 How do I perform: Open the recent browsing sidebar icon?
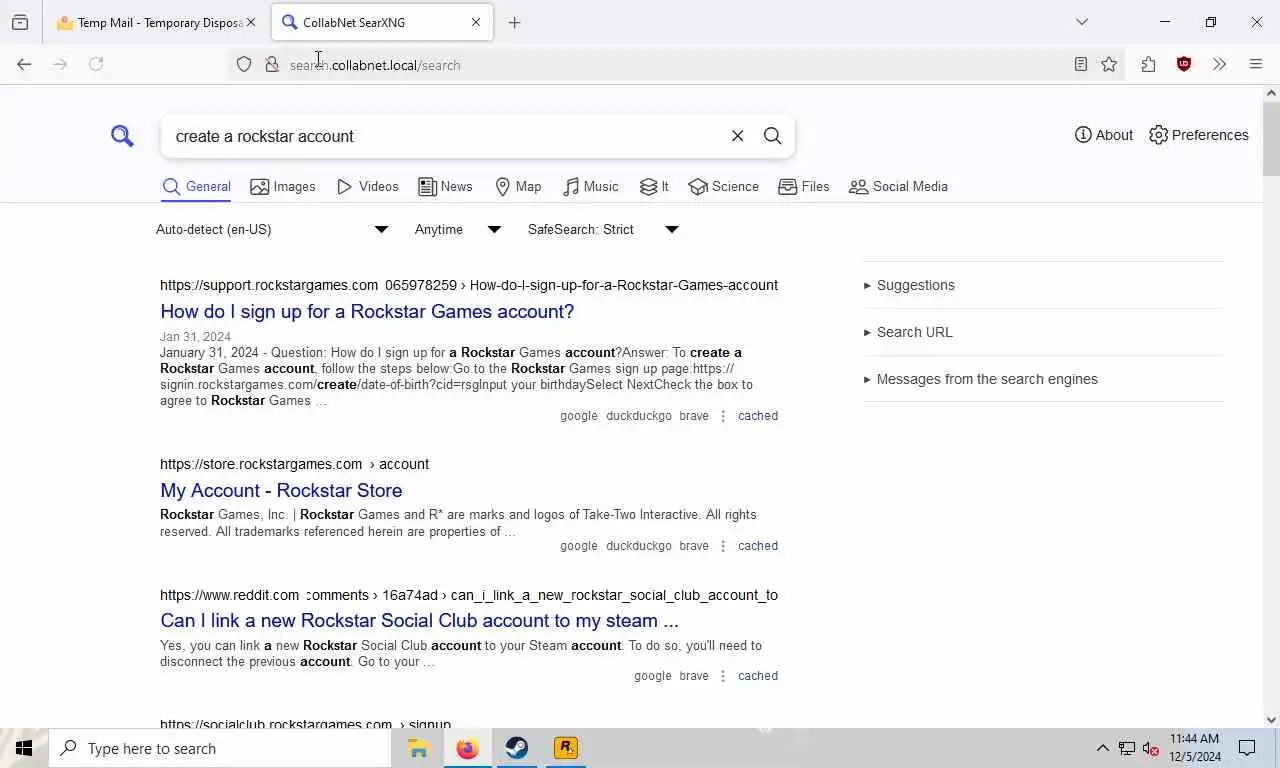tap(20, 22)
